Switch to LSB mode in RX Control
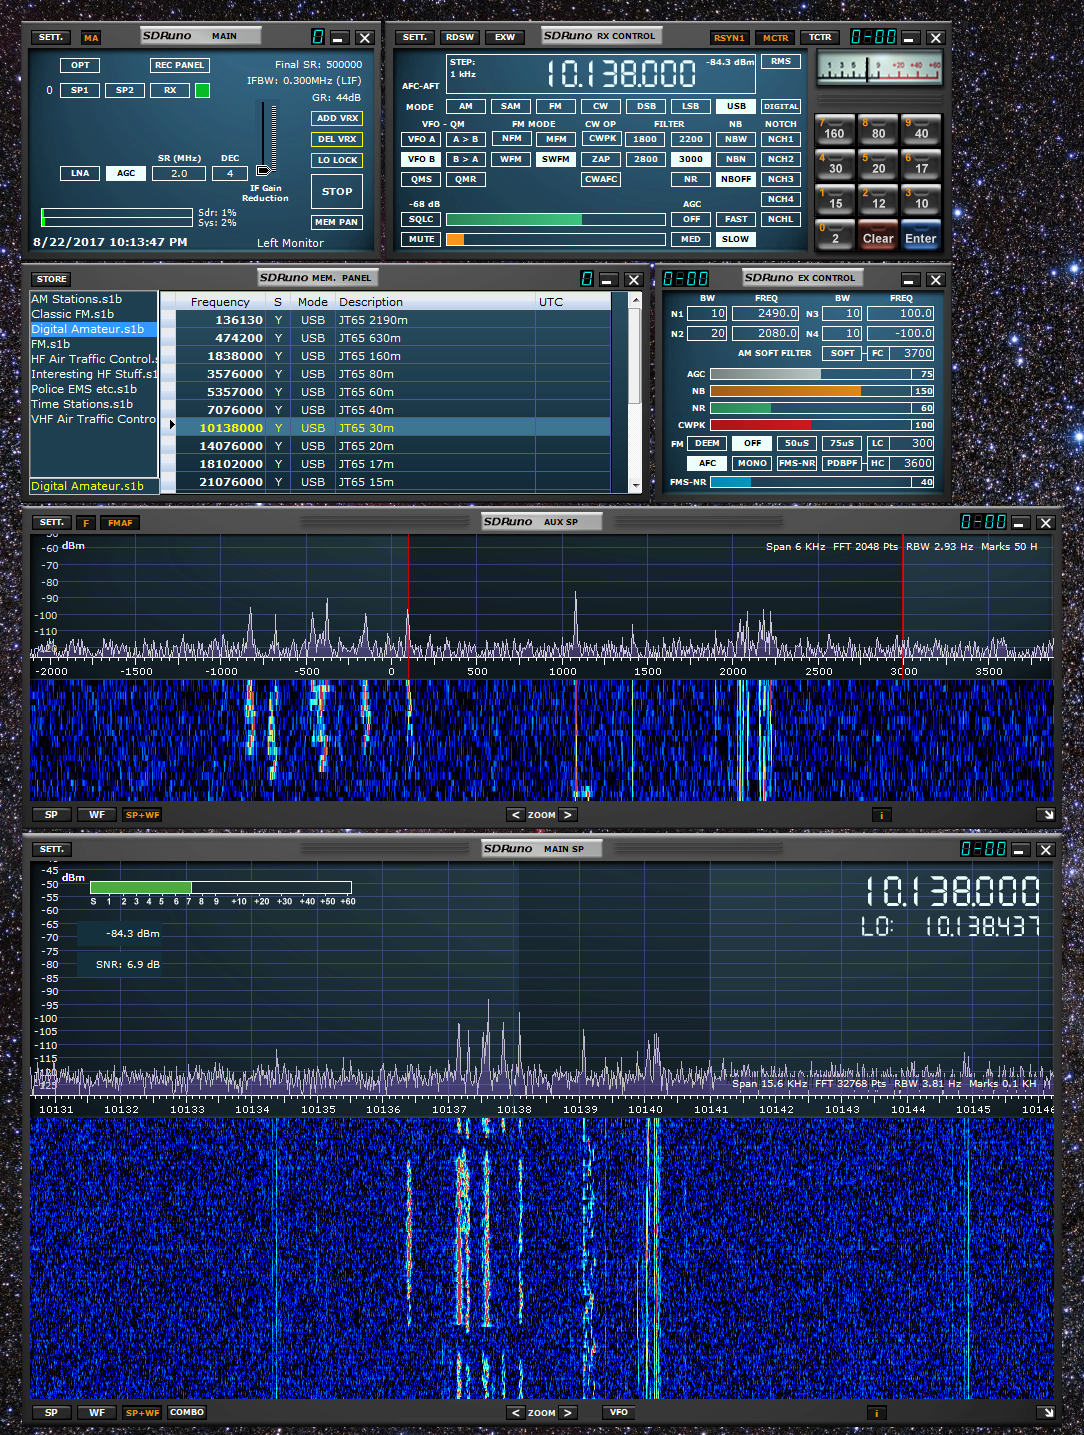The width and height of the screenshot is (1084, 1435). click(x=690, y=106)
